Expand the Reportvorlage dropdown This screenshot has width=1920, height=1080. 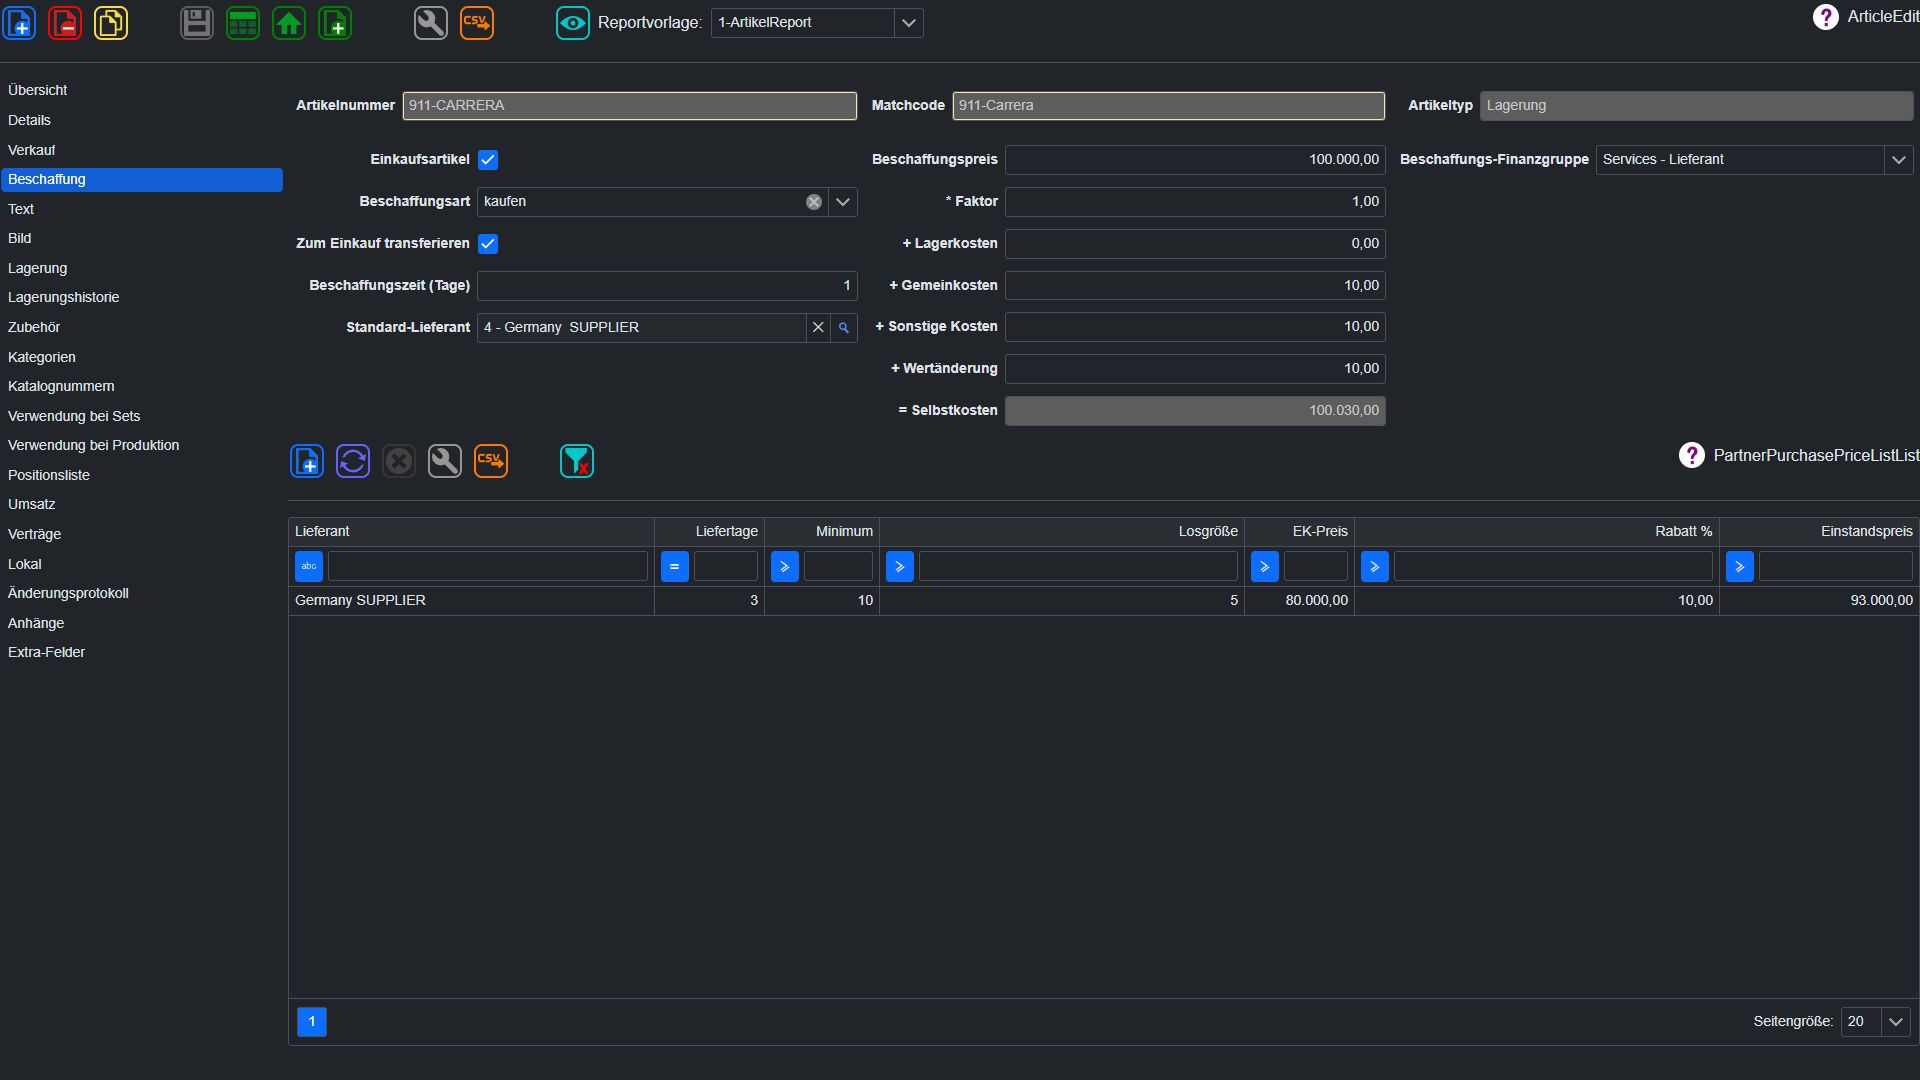(x=908, y=23)
